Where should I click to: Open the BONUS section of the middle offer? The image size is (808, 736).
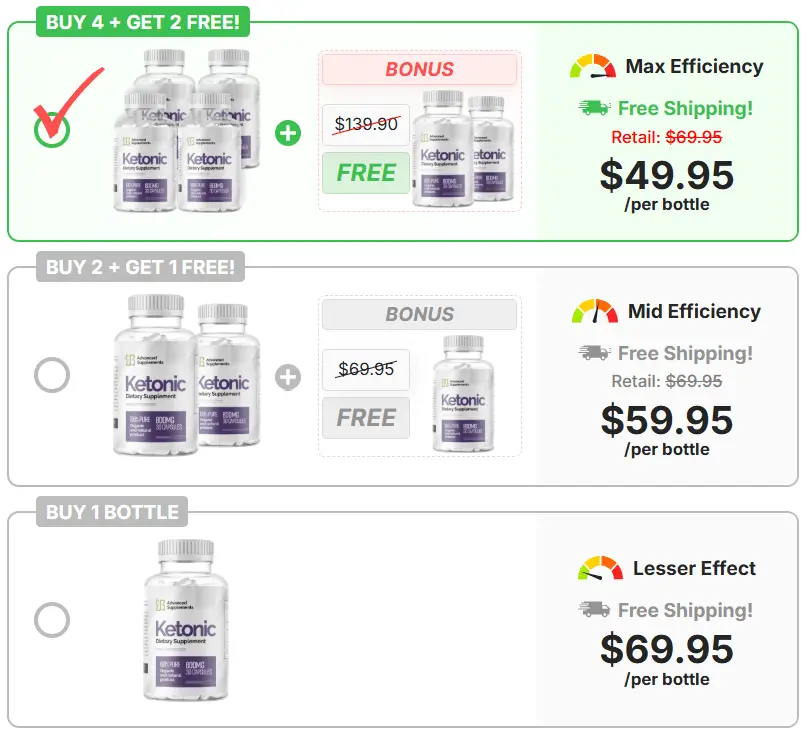point(420,313)
